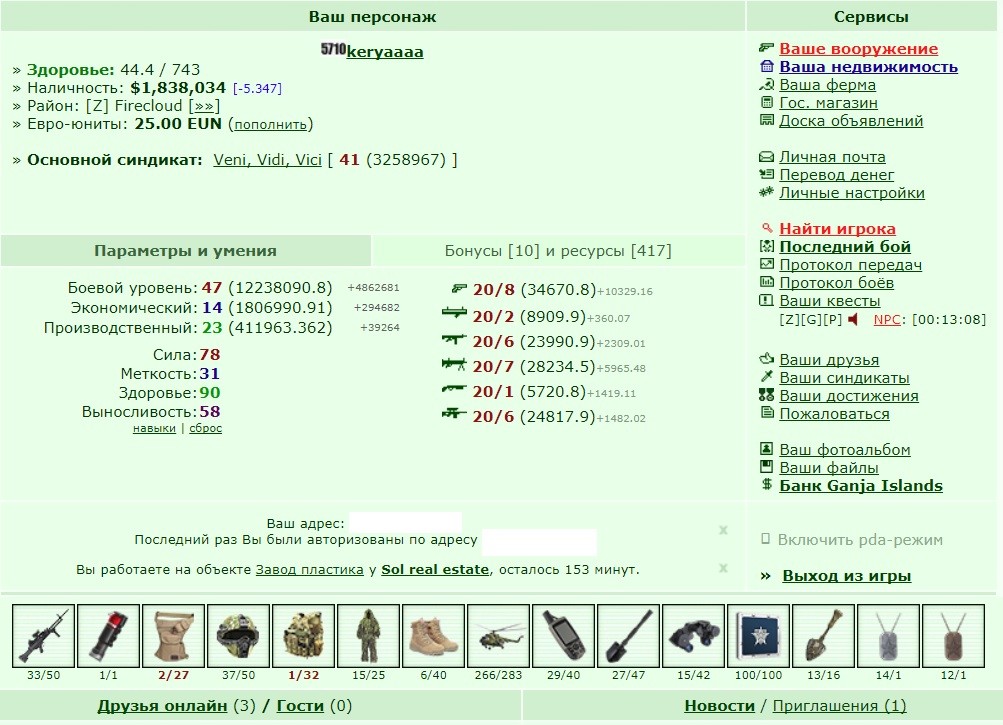The height and width of the screenshot is (725, 1003).
Task: Open Ваши квесты
Action: coord(829,300)
